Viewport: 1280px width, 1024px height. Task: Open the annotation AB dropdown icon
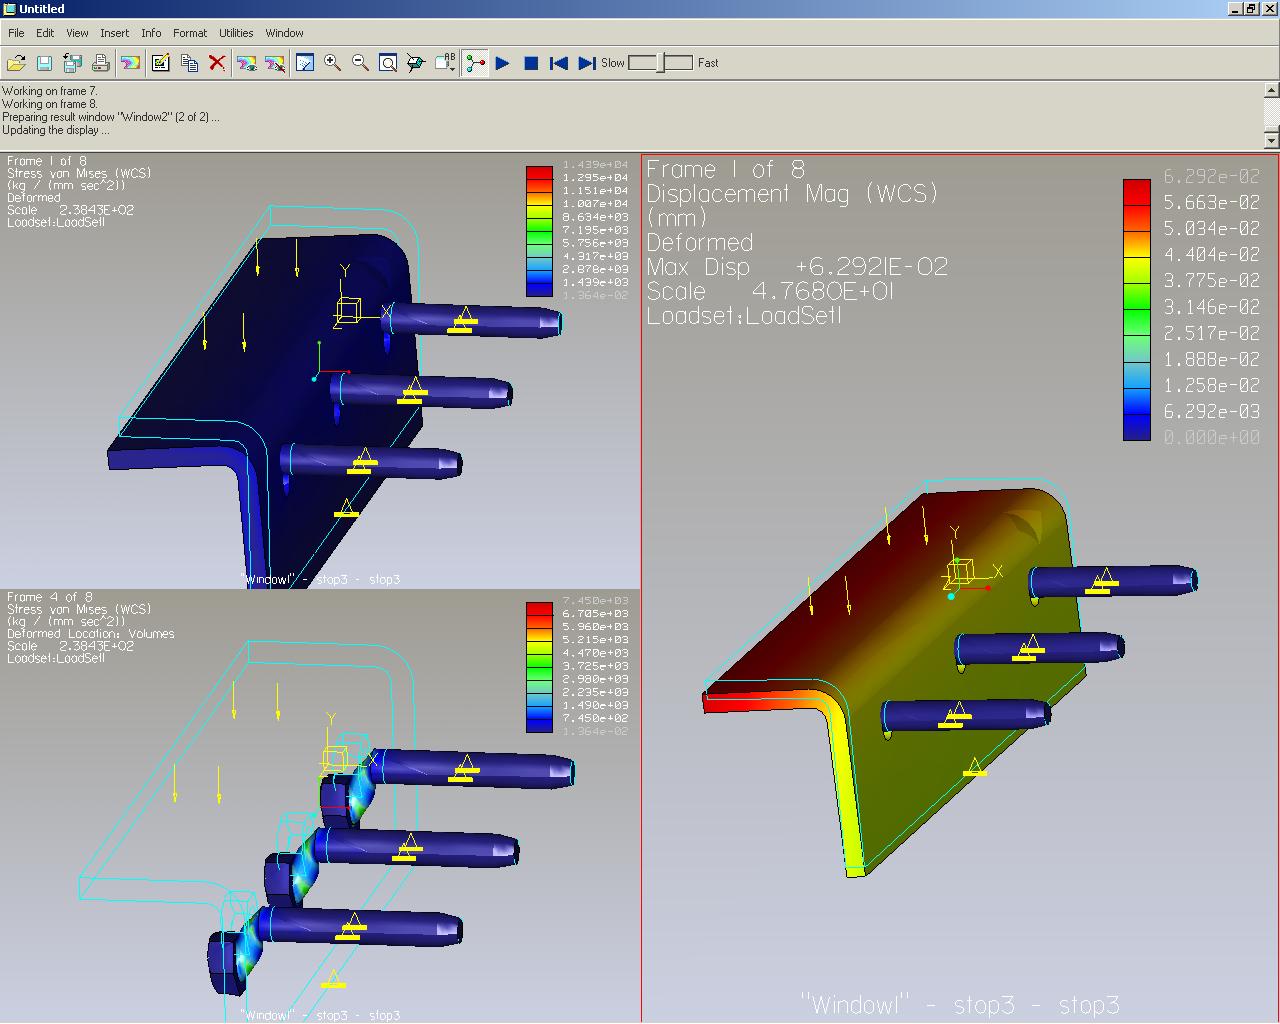446,63
